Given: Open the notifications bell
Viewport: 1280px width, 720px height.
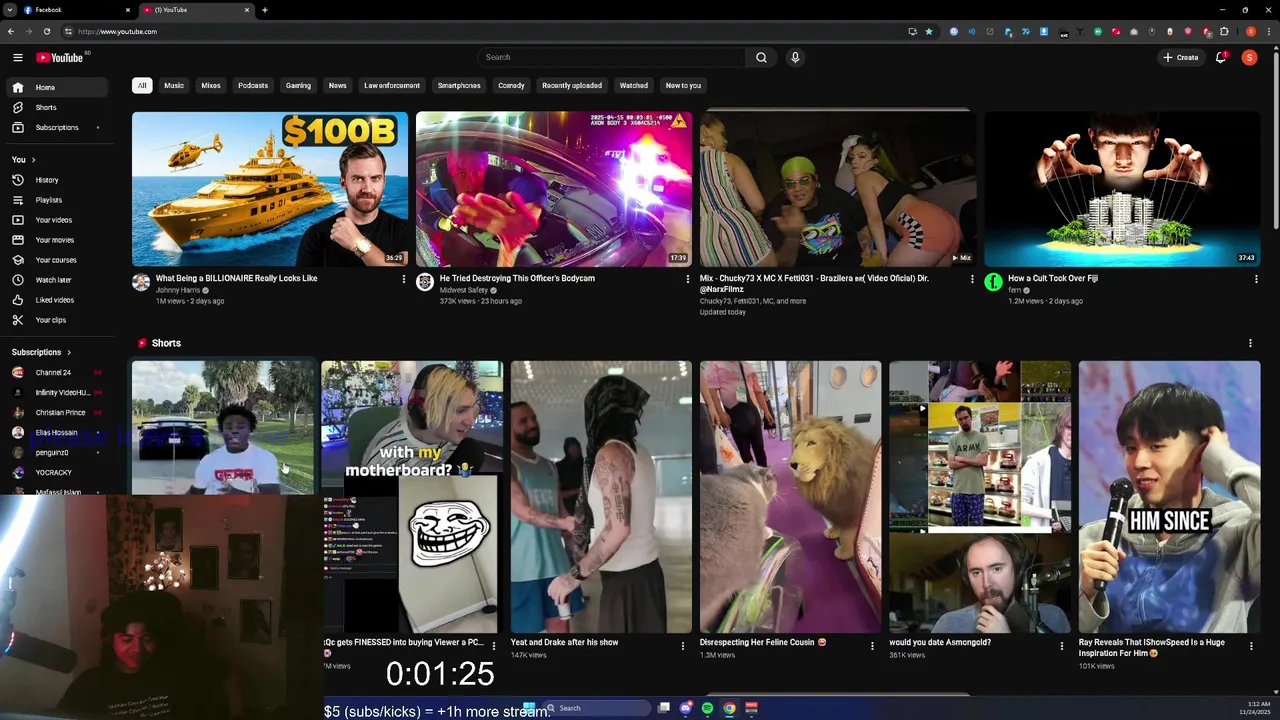Looking at the screenshot, I should [1220, 57].
